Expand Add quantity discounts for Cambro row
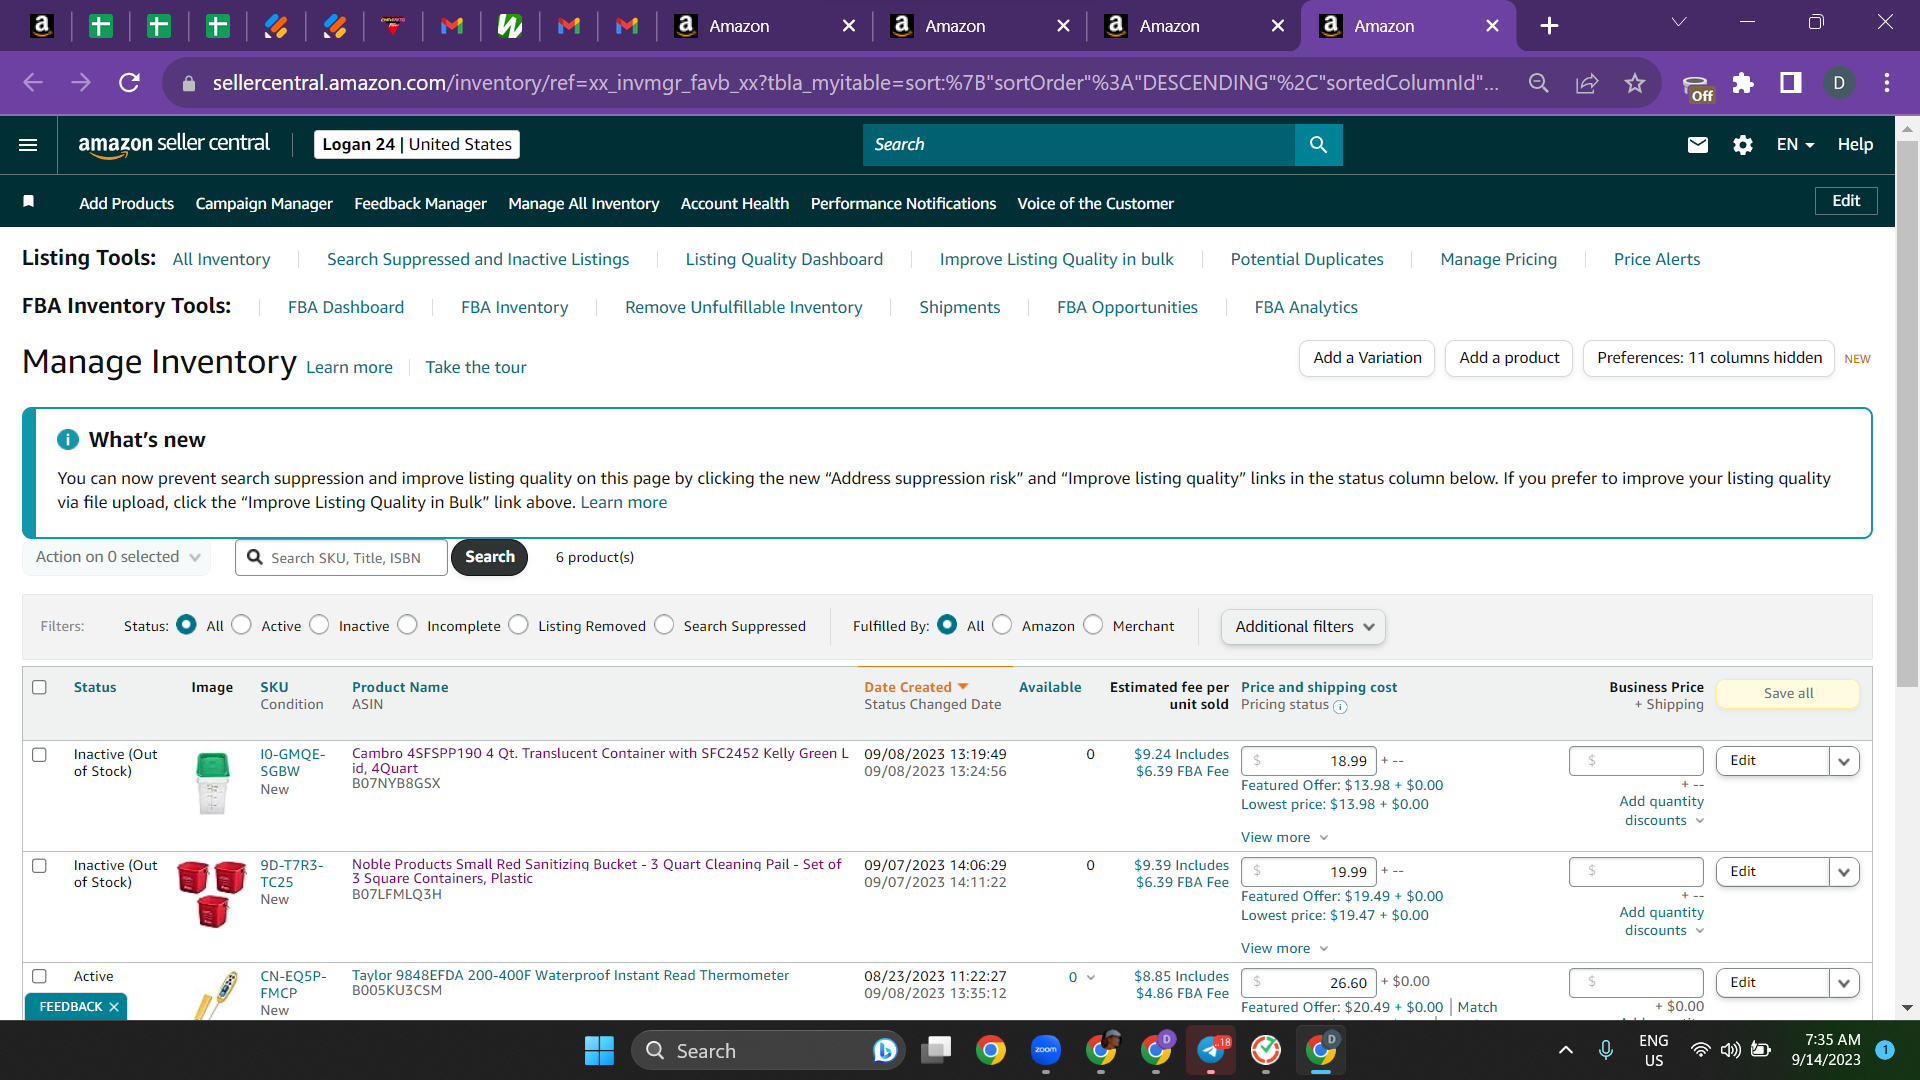Viewport: 1920px width, 1080px height. [x=1662, y=811]
